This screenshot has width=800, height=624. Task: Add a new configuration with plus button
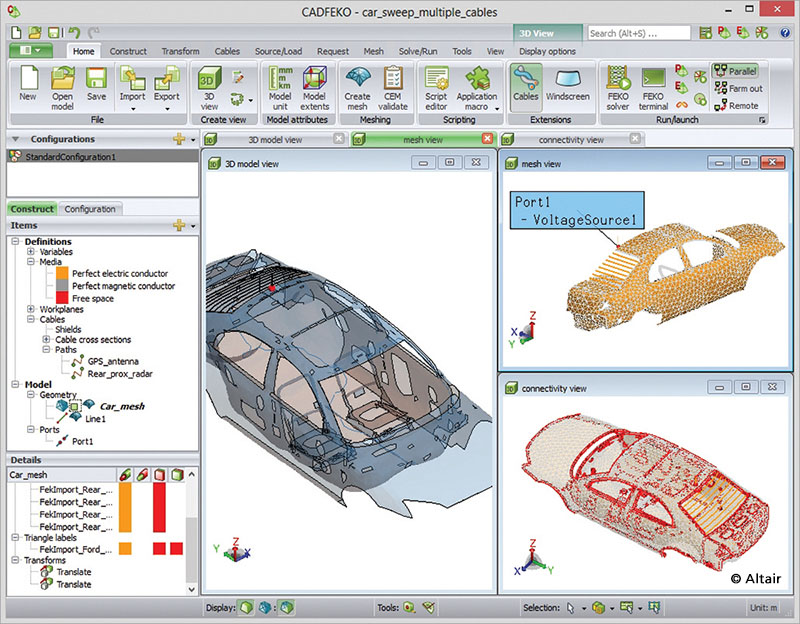(179, 139)
